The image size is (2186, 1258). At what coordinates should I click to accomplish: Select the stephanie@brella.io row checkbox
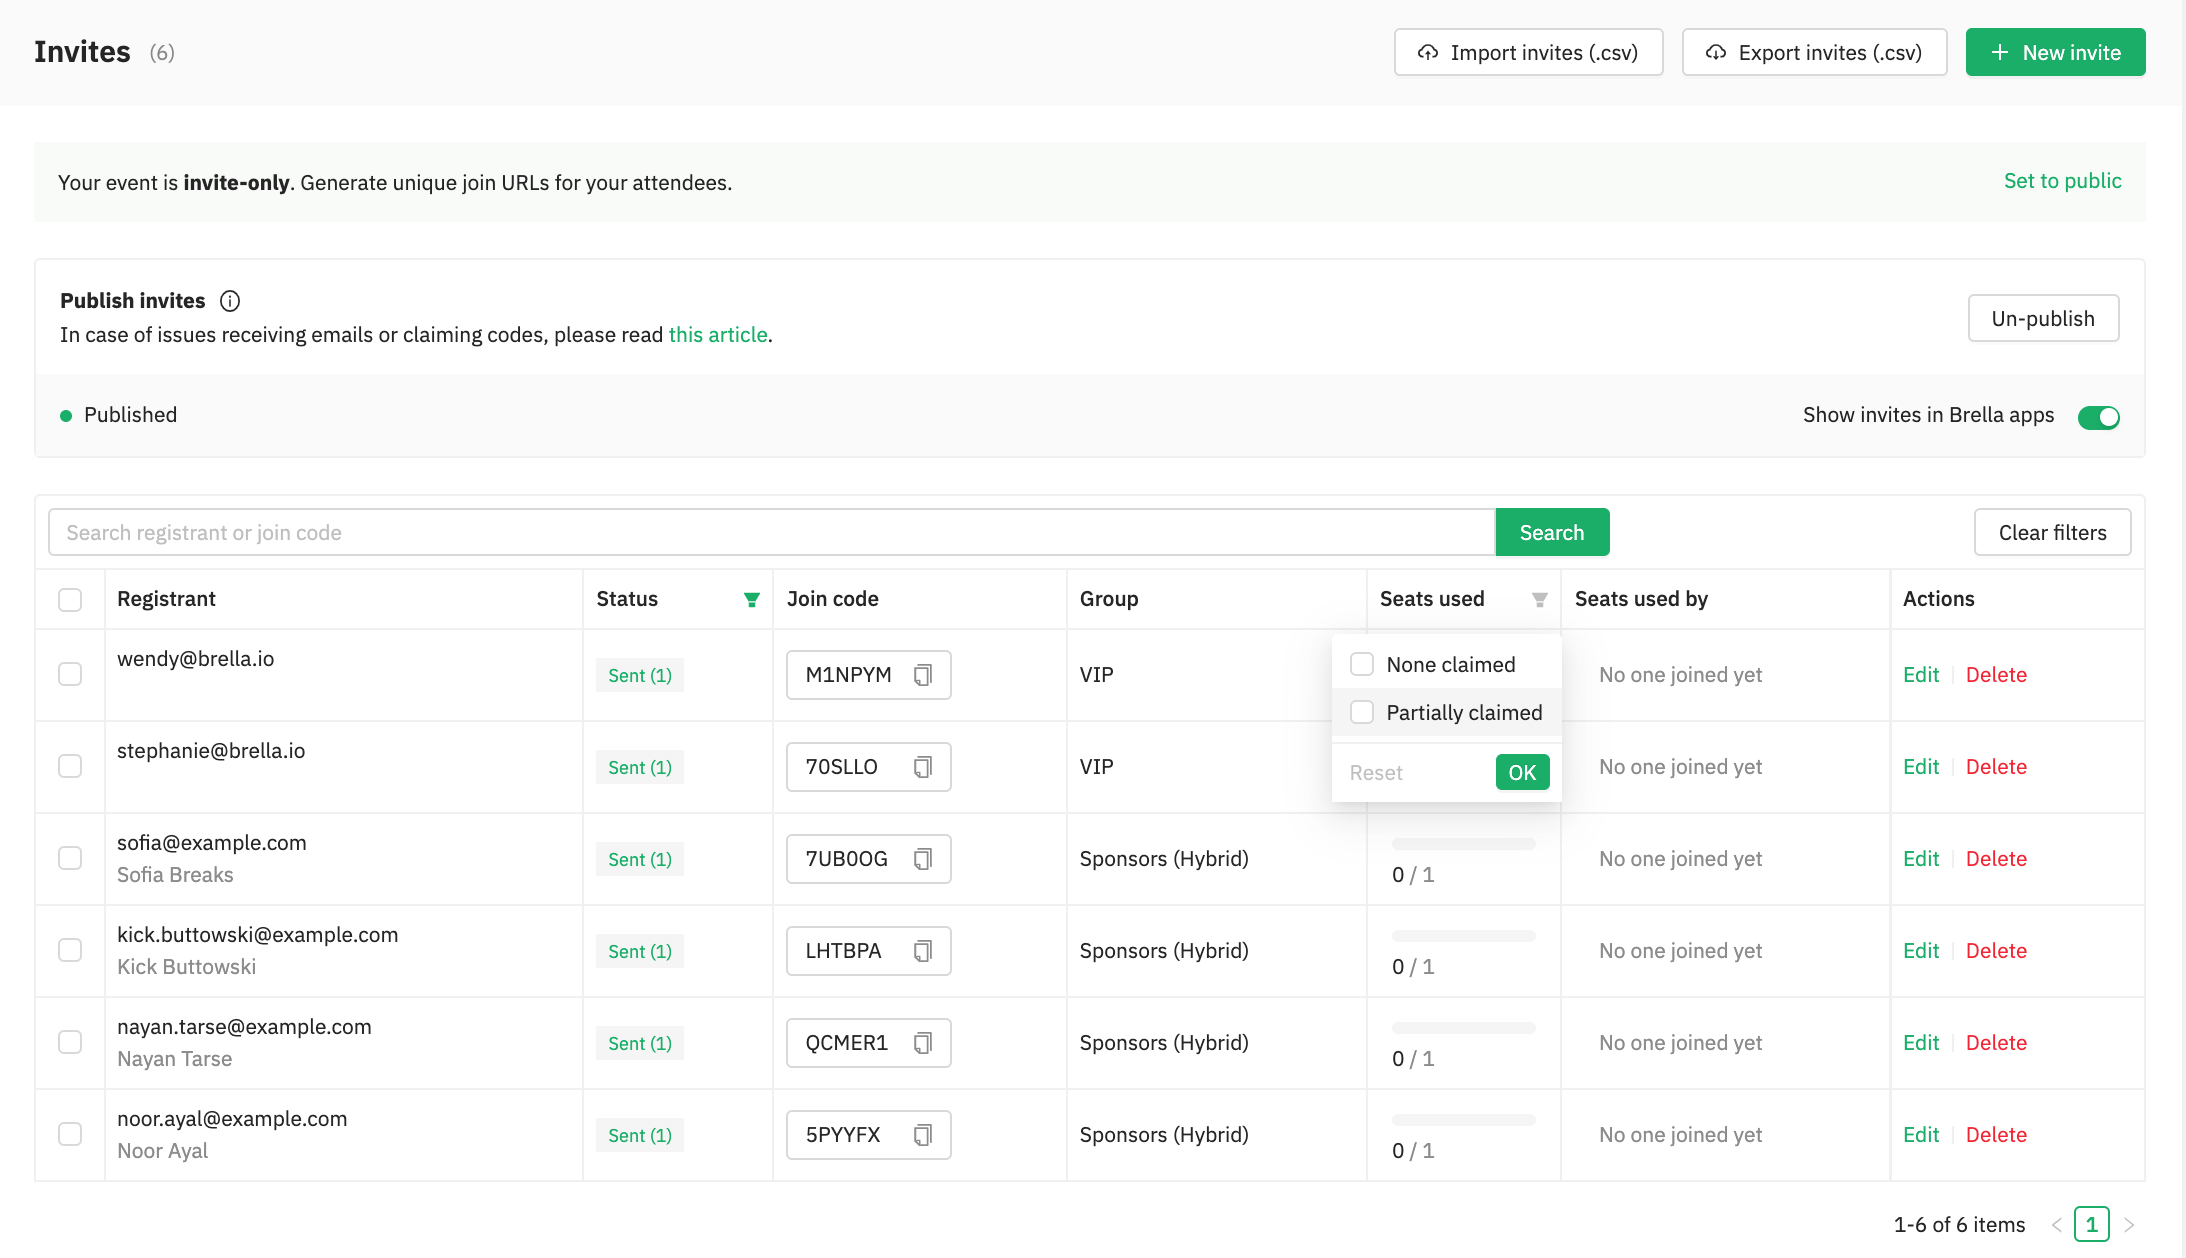pos(70,766)
